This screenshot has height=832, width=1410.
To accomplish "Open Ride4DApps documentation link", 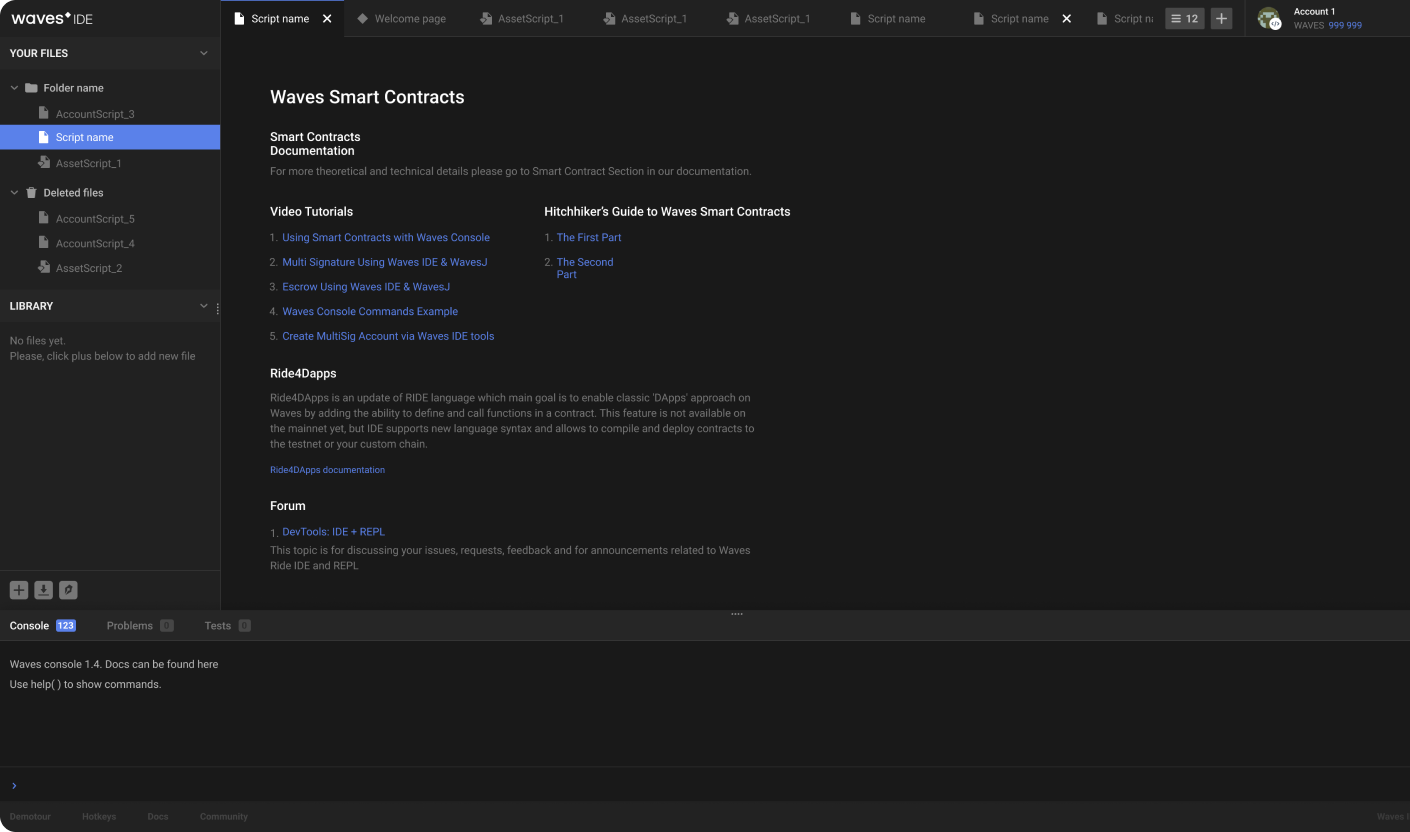I will coord(327,470).
